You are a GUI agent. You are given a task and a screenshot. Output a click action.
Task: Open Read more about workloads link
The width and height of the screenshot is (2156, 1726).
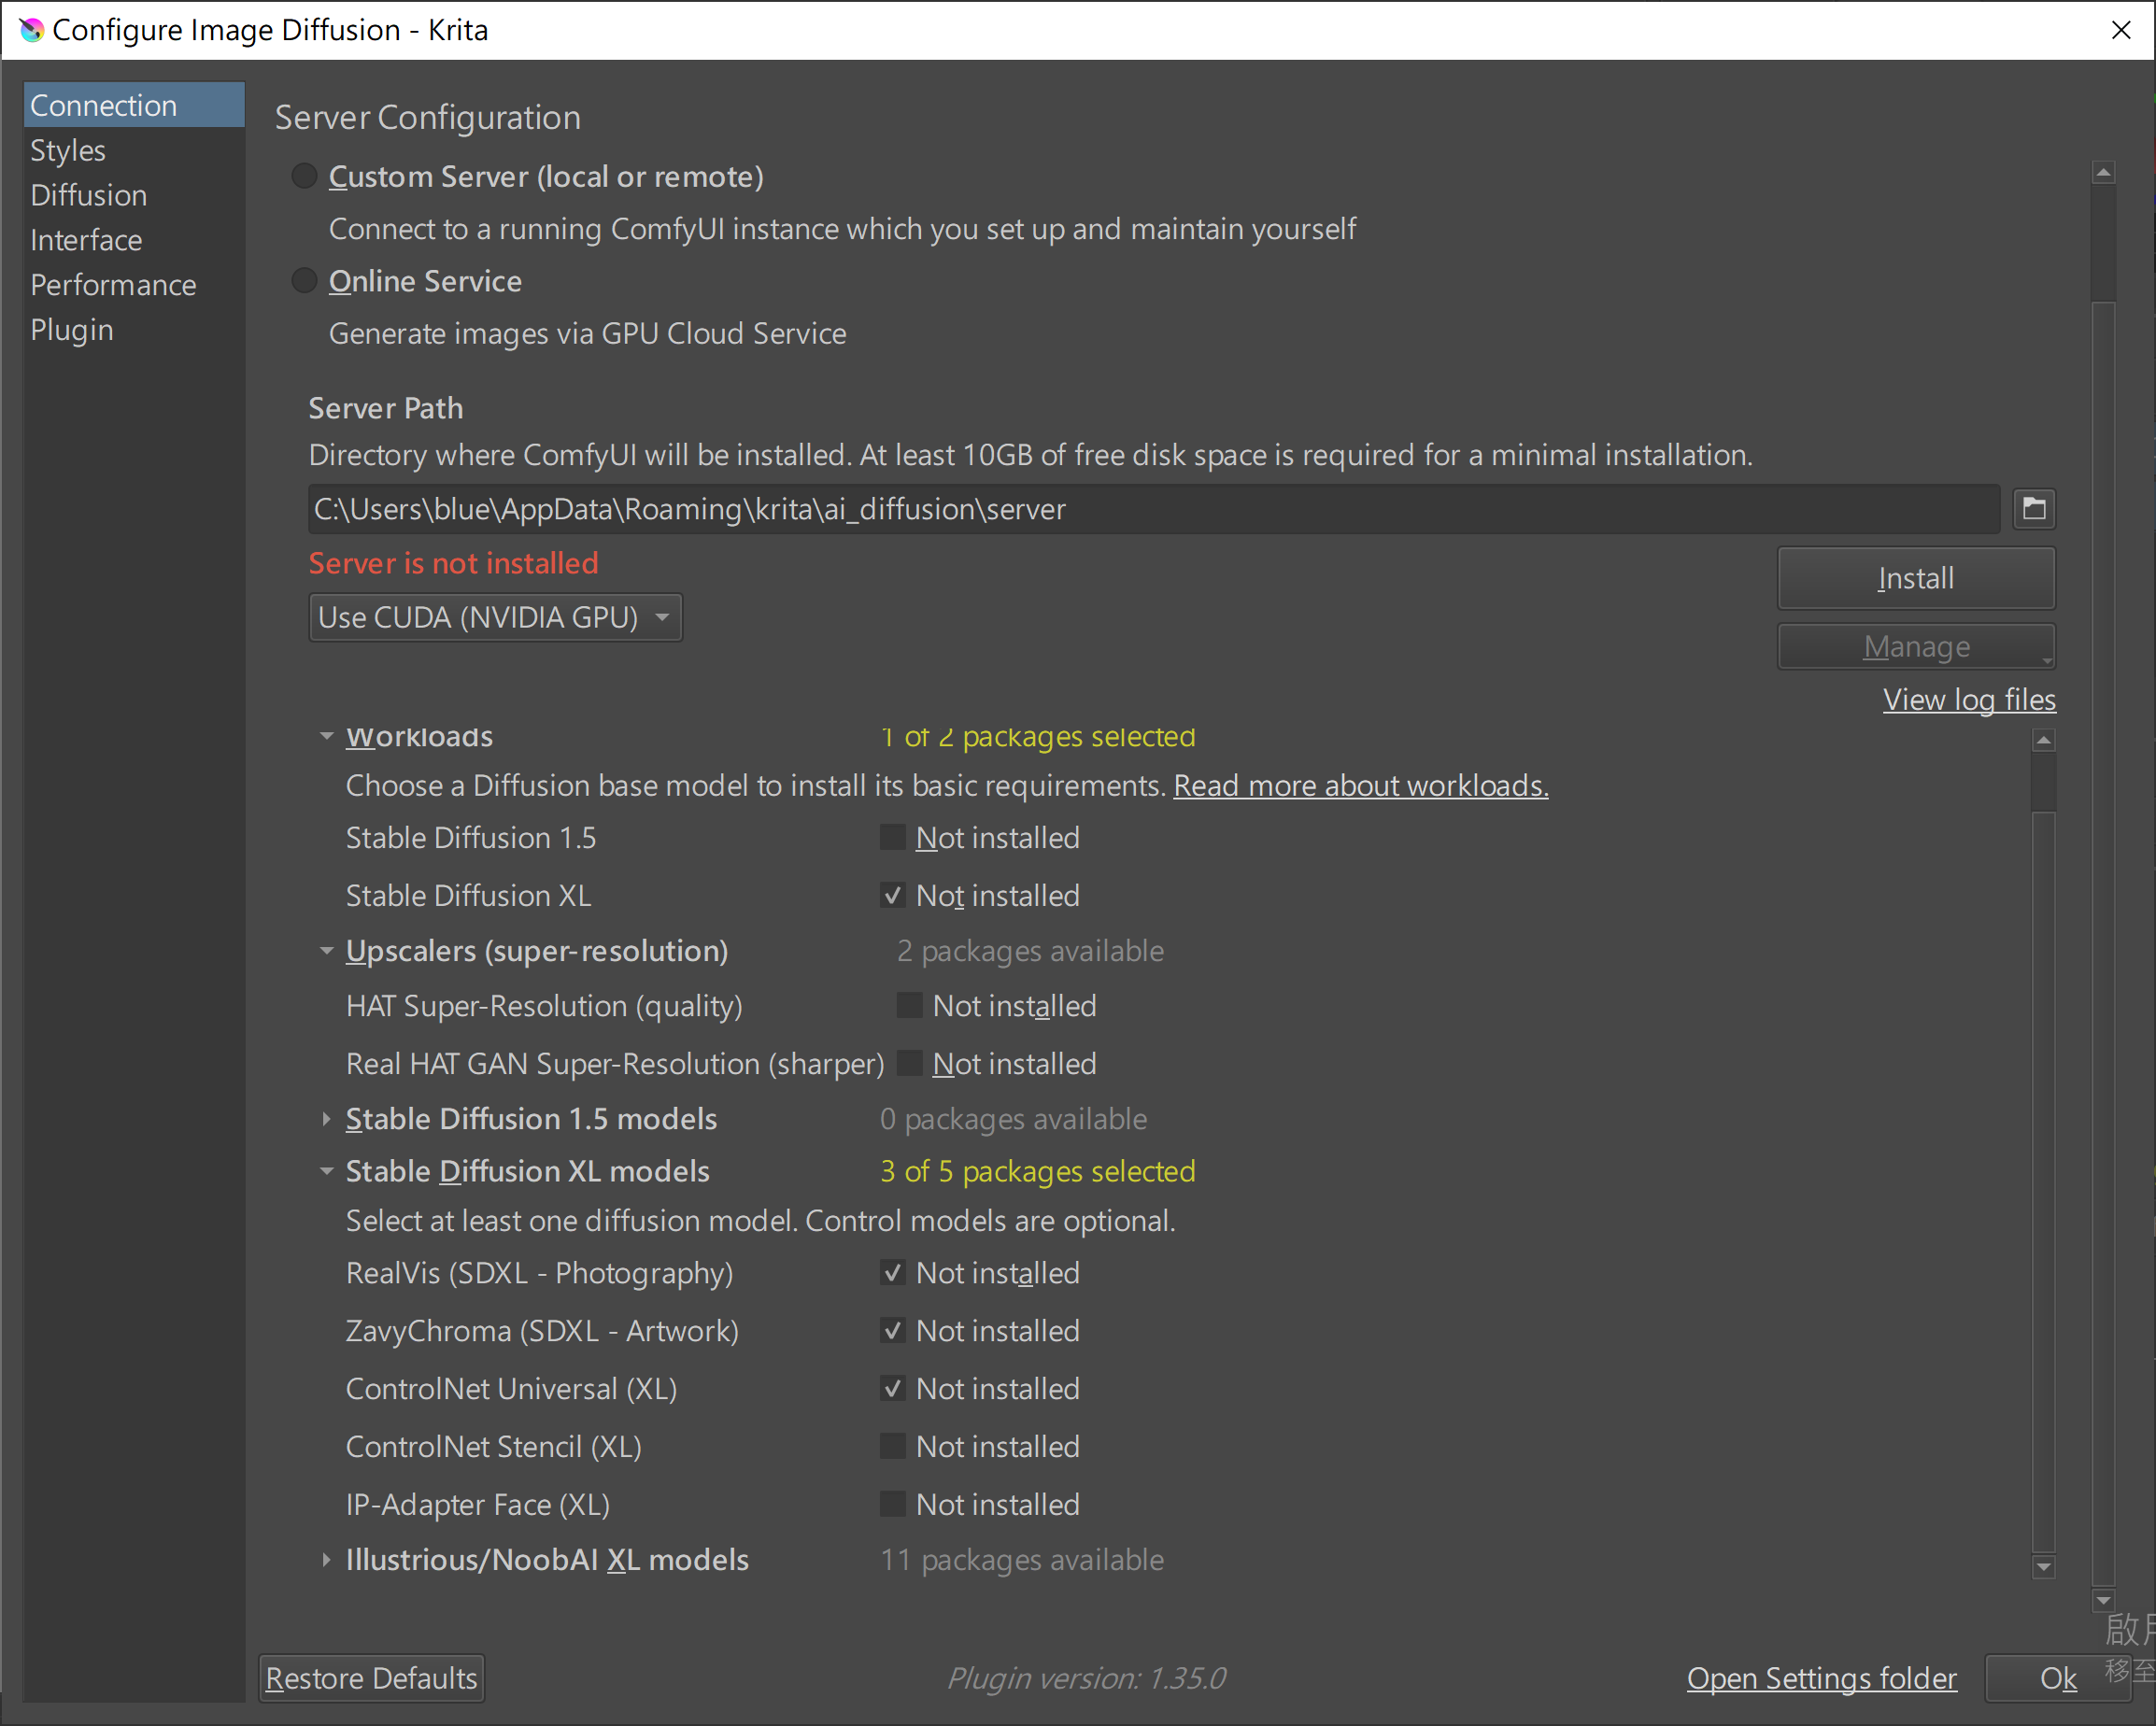click(x=1360, y=786)
